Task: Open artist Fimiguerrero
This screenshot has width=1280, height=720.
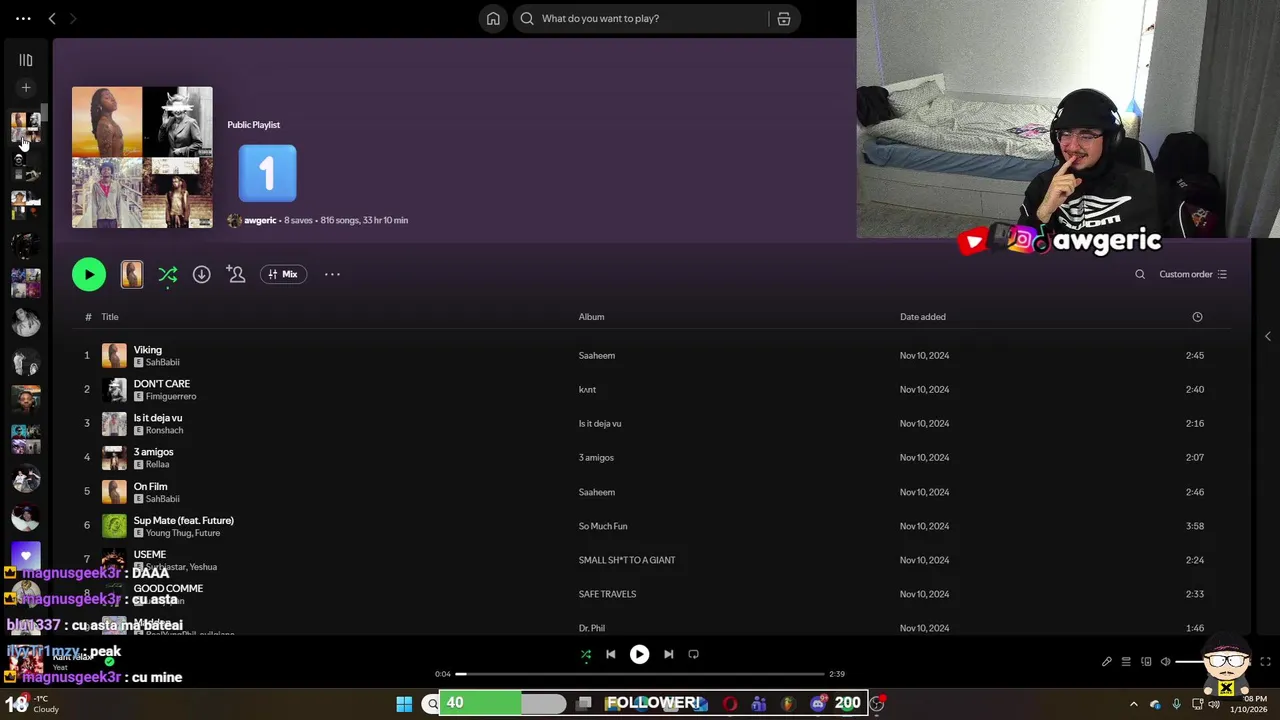Action: click(171, 397)
